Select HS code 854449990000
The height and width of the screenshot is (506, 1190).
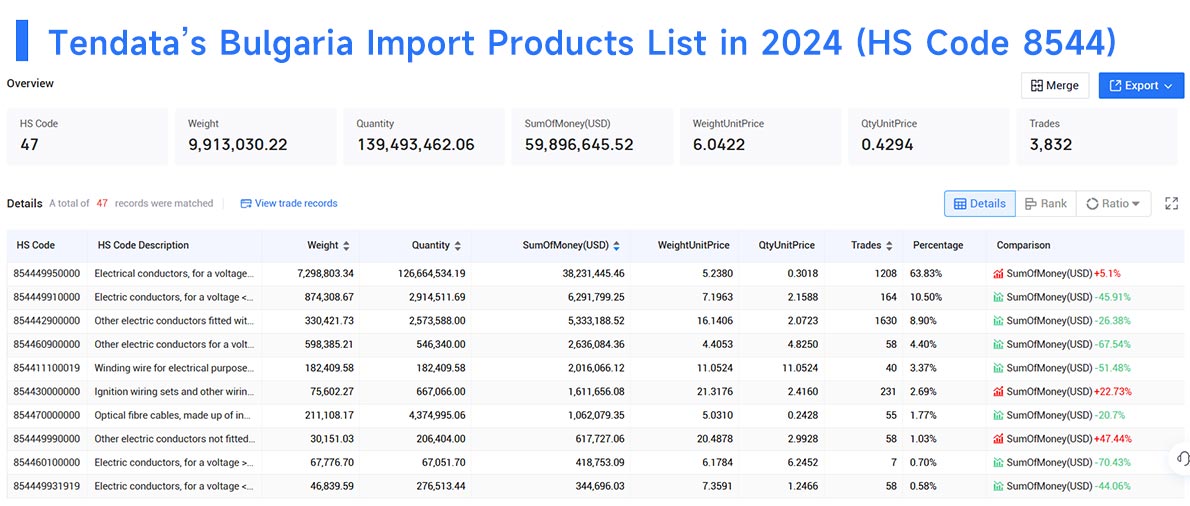(47, 438)
